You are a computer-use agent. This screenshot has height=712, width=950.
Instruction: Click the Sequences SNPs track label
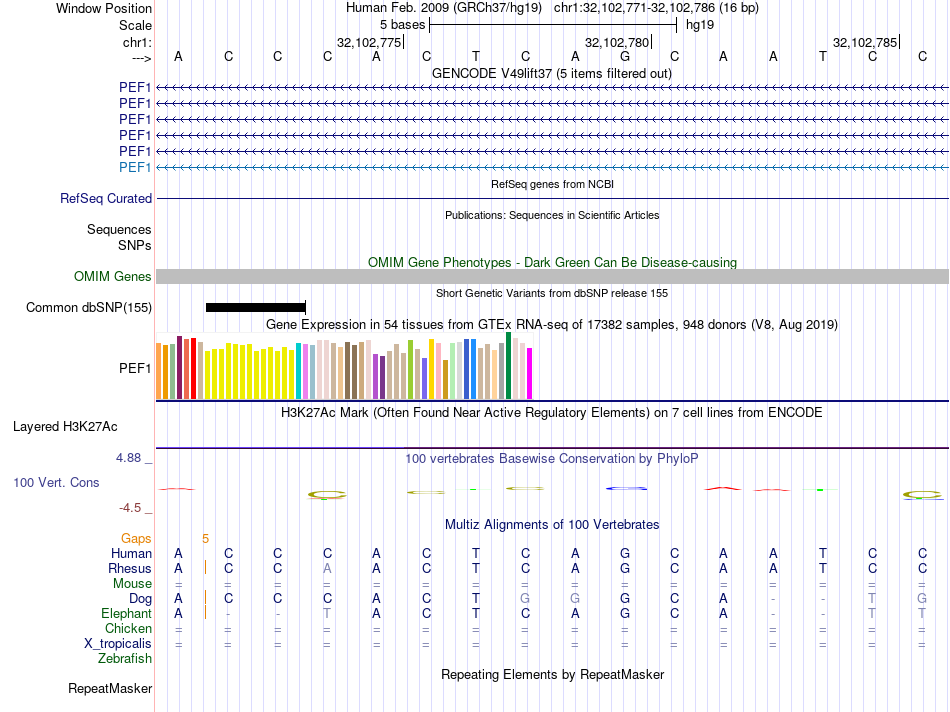[119, 238]
